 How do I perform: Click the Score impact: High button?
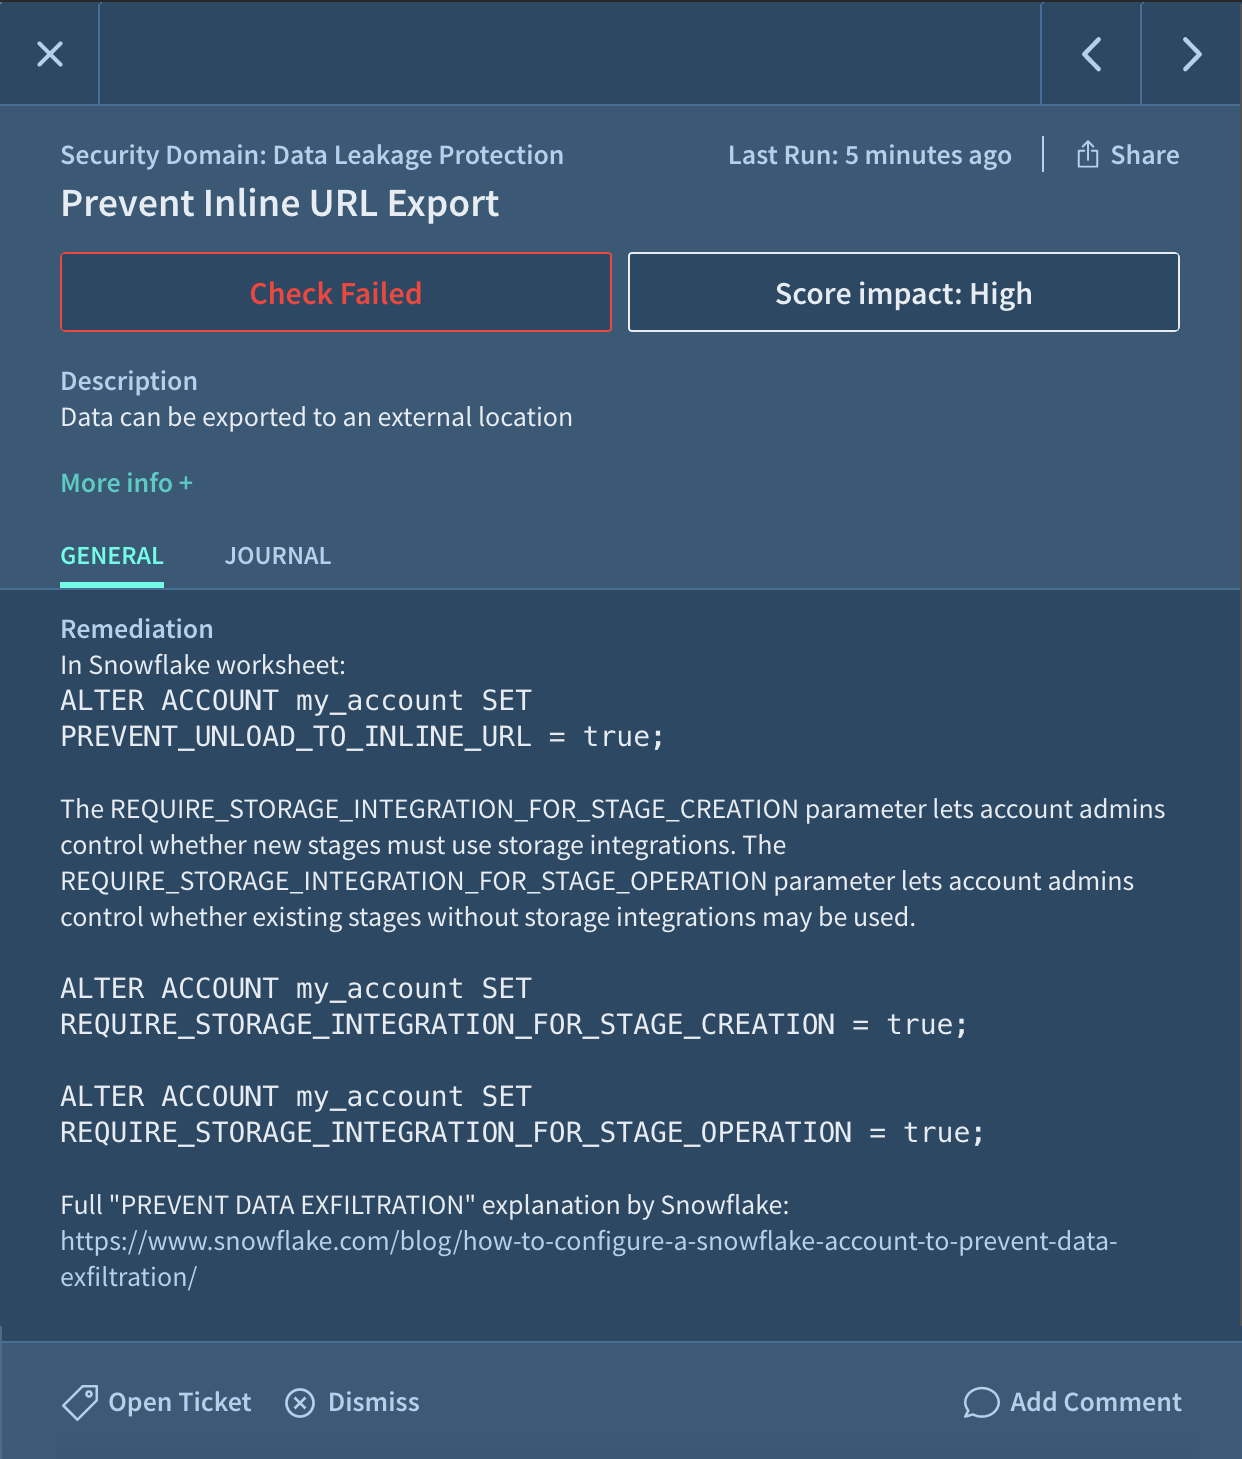point(904,292)
